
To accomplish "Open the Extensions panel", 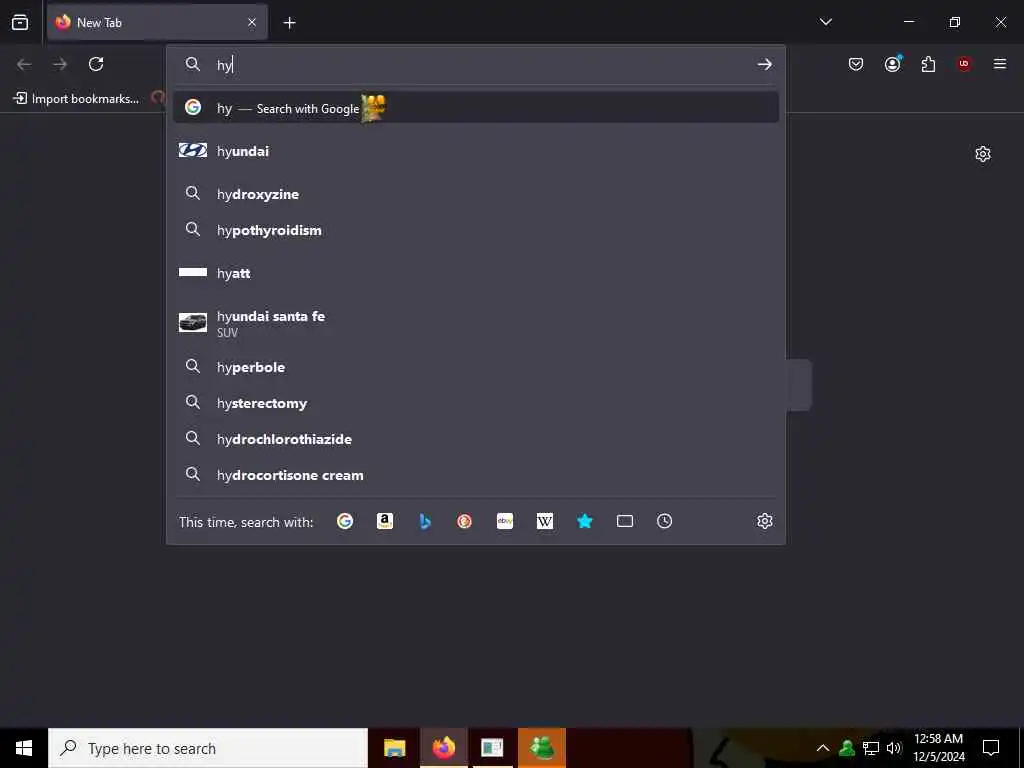I will (x=928, y=64).
